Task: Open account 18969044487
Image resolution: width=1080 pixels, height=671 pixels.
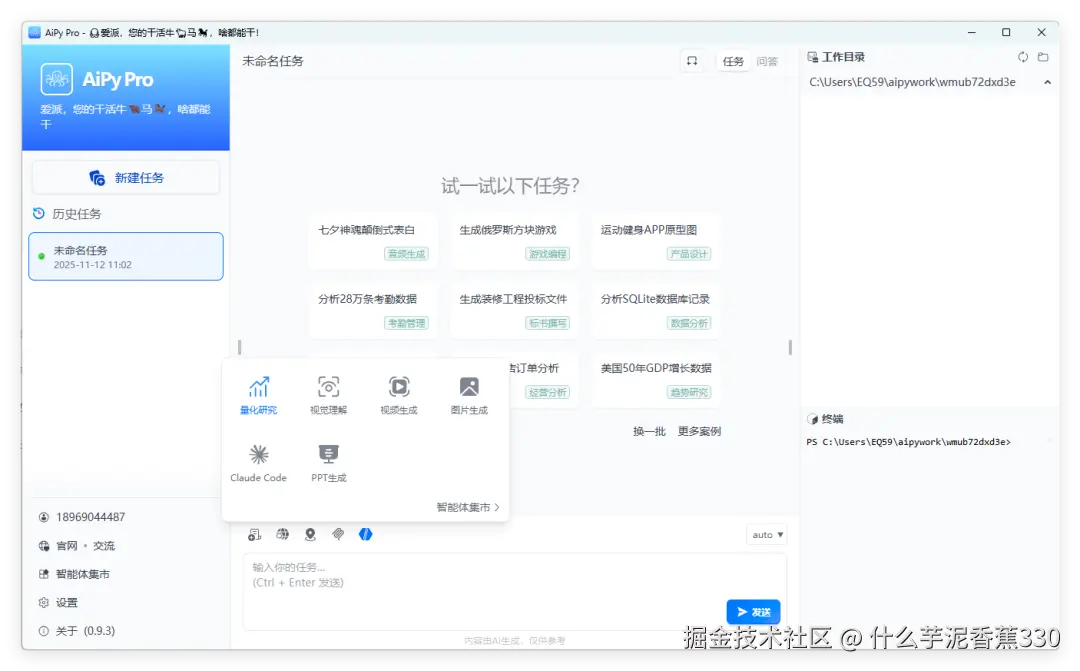Action: click(90, 517)
